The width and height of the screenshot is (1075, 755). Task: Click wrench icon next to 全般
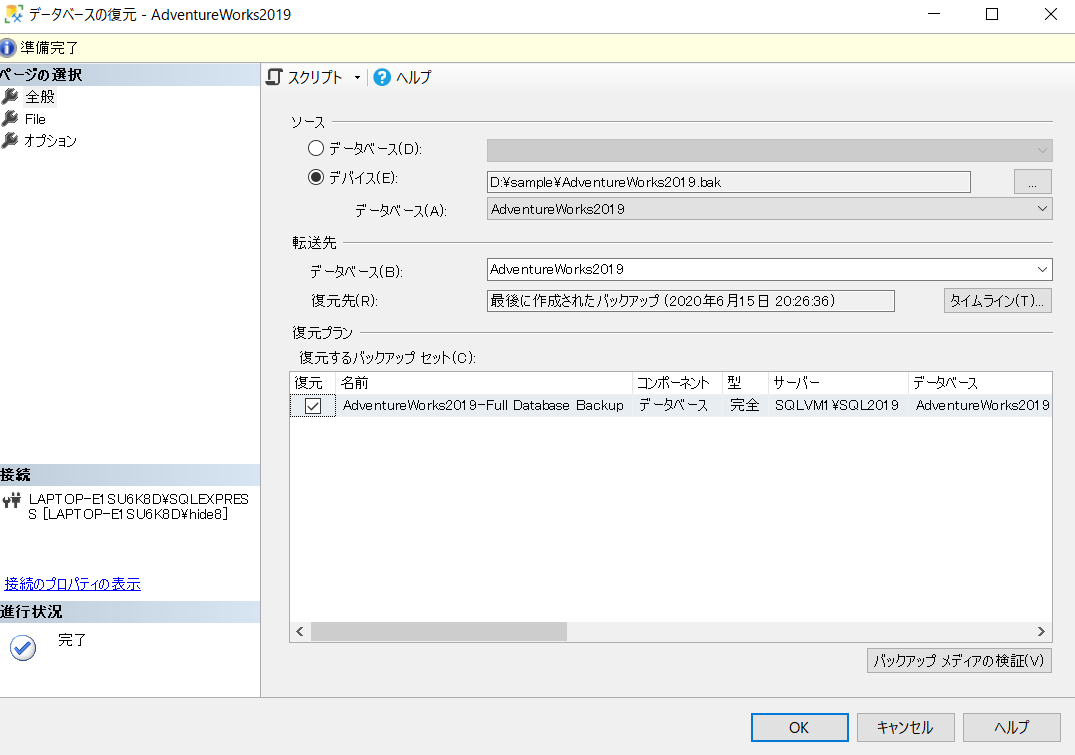(x=10, y=96)
